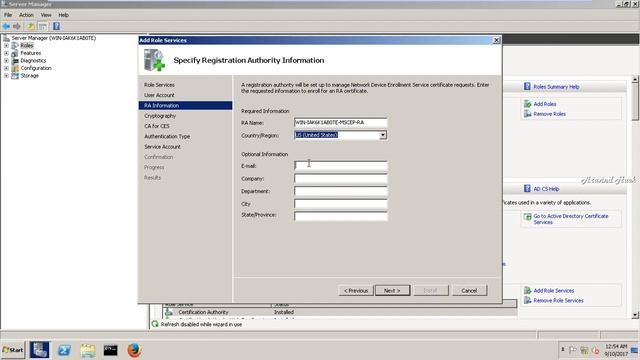Go to Active Directory Certificate Services link

tap(571, 219)
